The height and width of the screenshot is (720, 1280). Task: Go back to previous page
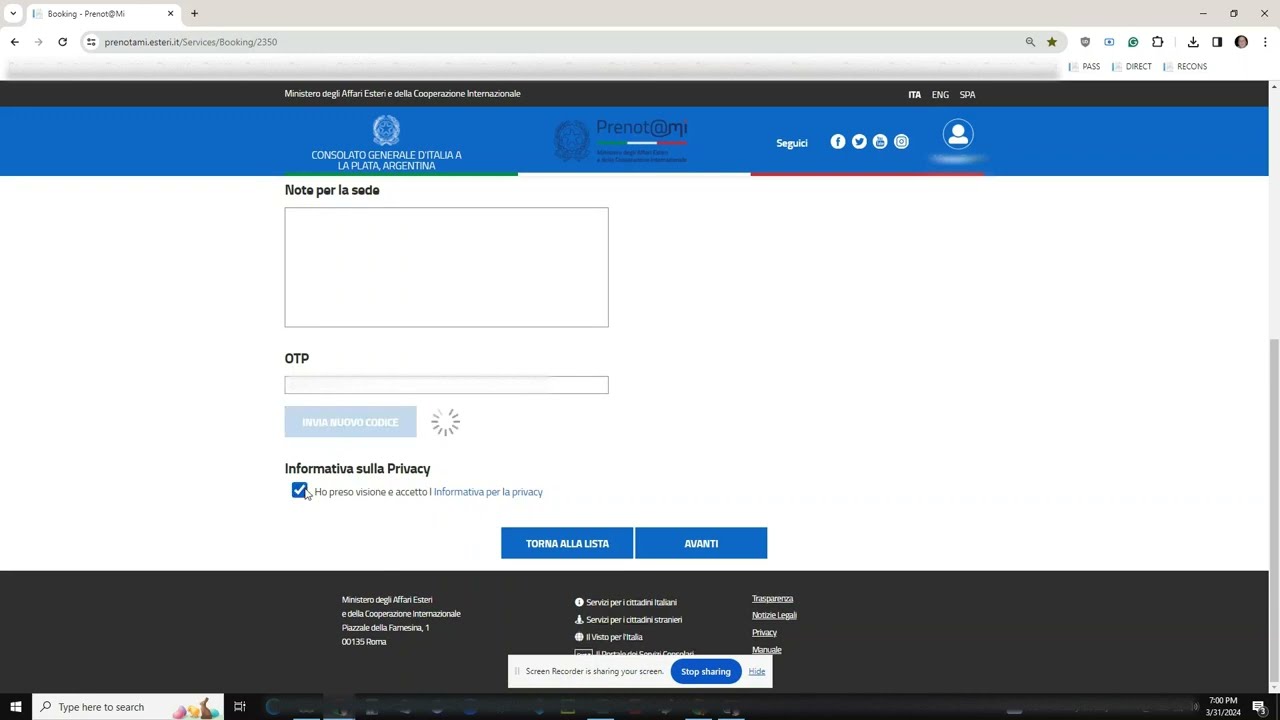(15, 42)
